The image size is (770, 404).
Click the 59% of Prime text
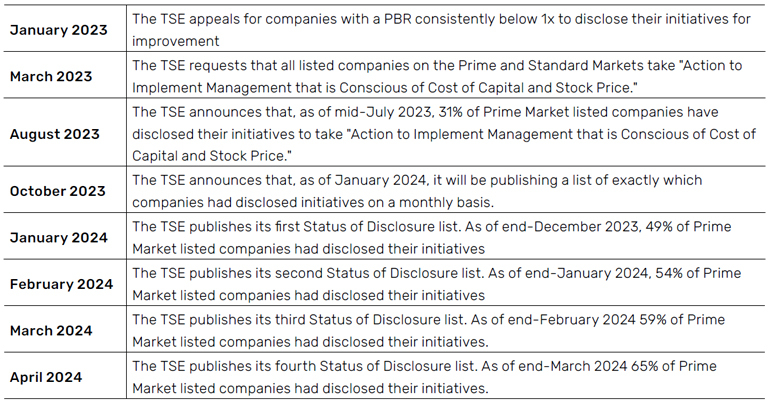coord(682,320)
